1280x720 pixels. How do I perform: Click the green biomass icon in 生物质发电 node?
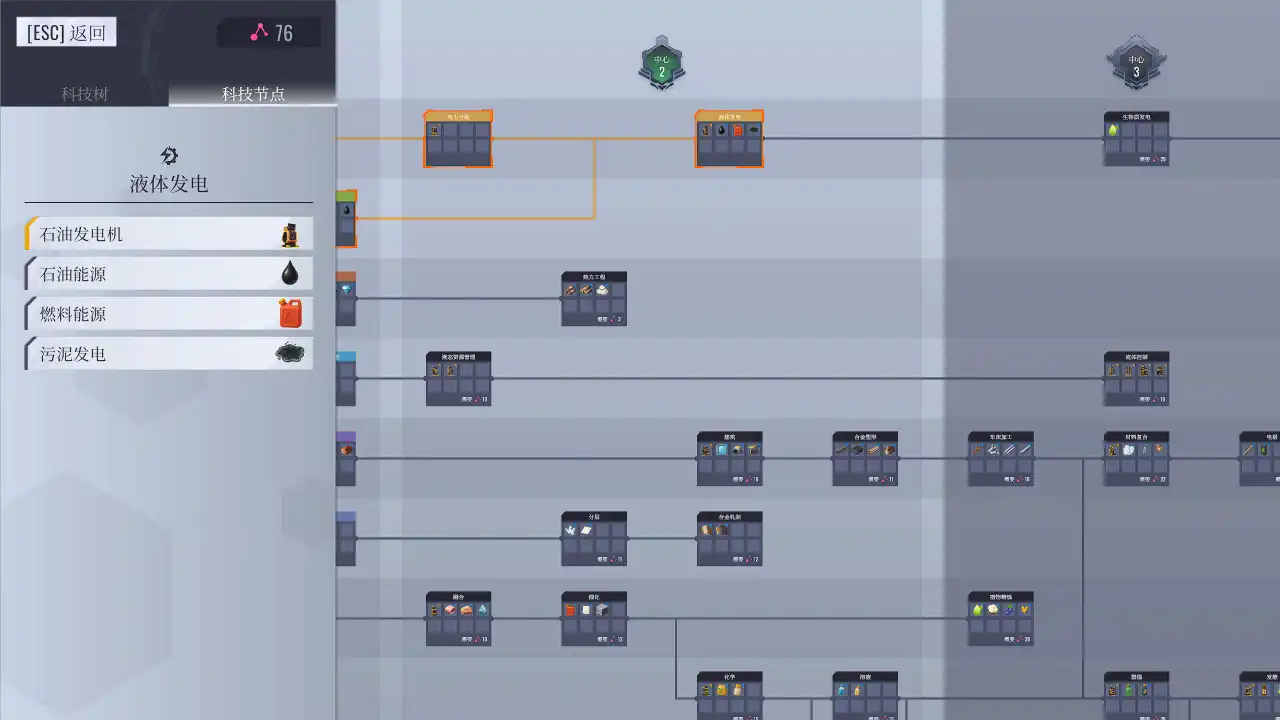coord(1112,130)
